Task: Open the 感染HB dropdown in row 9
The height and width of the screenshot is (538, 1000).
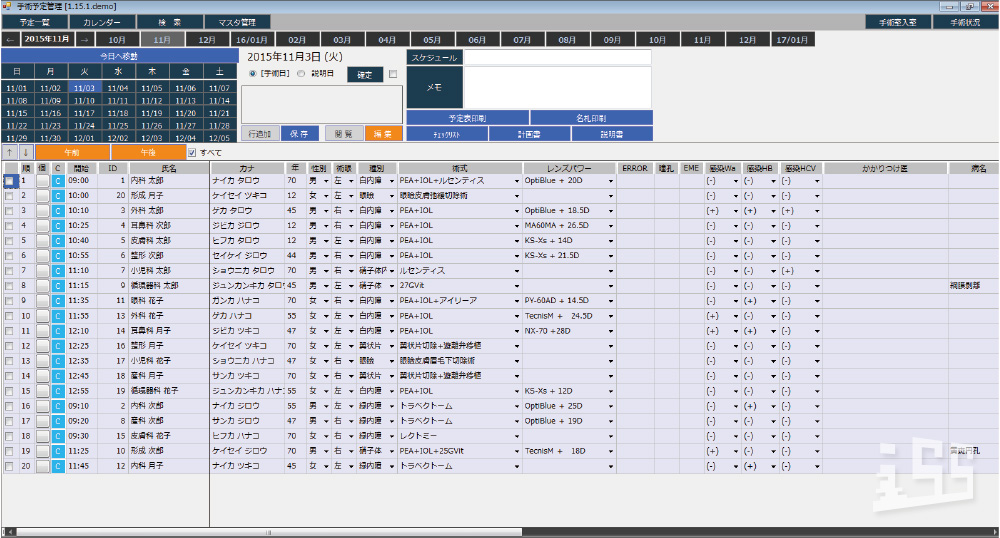Action: pyautogui.click(x=774, y=302)
